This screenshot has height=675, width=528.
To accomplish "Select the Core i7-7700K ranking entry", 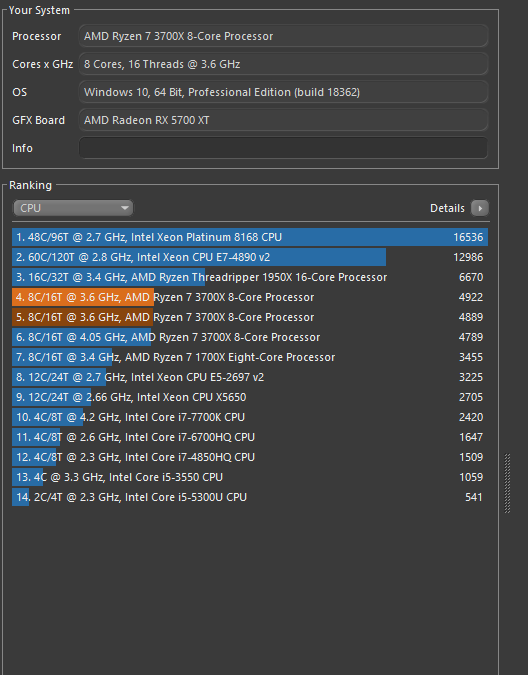I will point(250,418).
